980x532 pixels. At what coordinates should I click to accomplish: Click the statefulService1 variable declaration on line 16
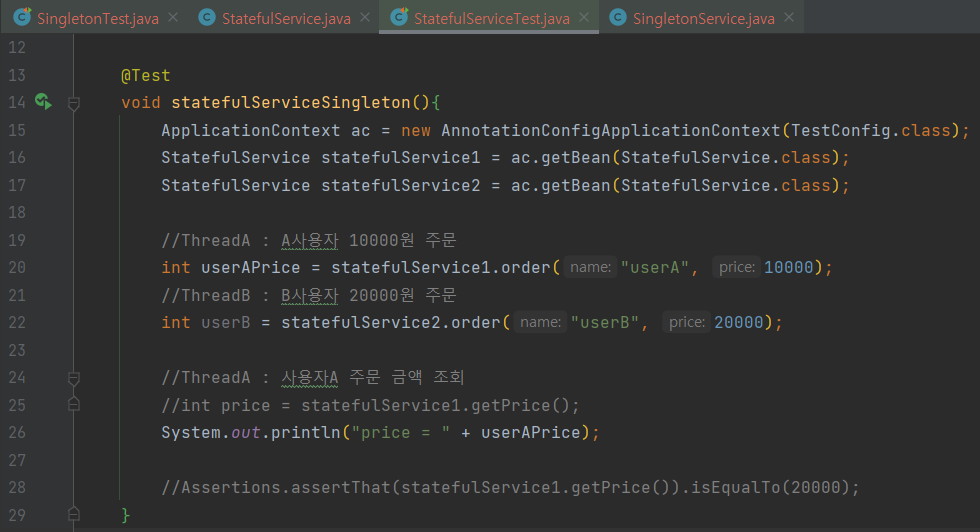401,158
